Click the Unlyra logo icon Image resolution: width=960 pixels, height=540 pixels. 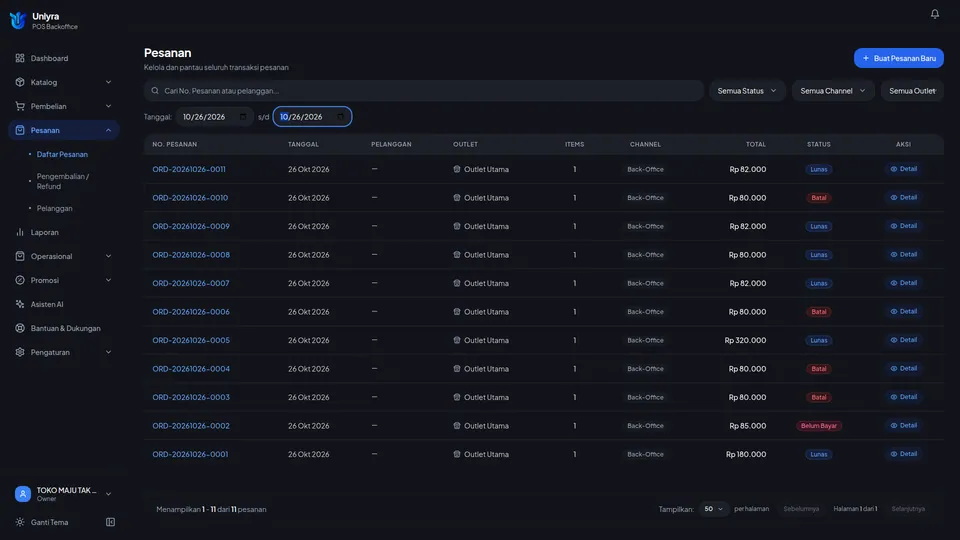[x=18, y=20]
